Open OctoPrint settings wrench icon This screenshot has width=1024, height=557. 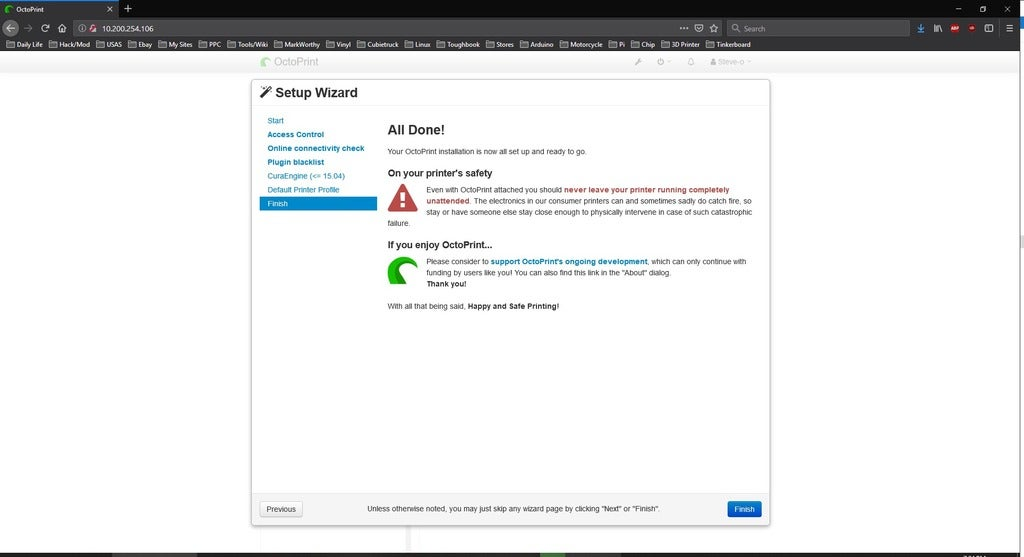(638, 61)
